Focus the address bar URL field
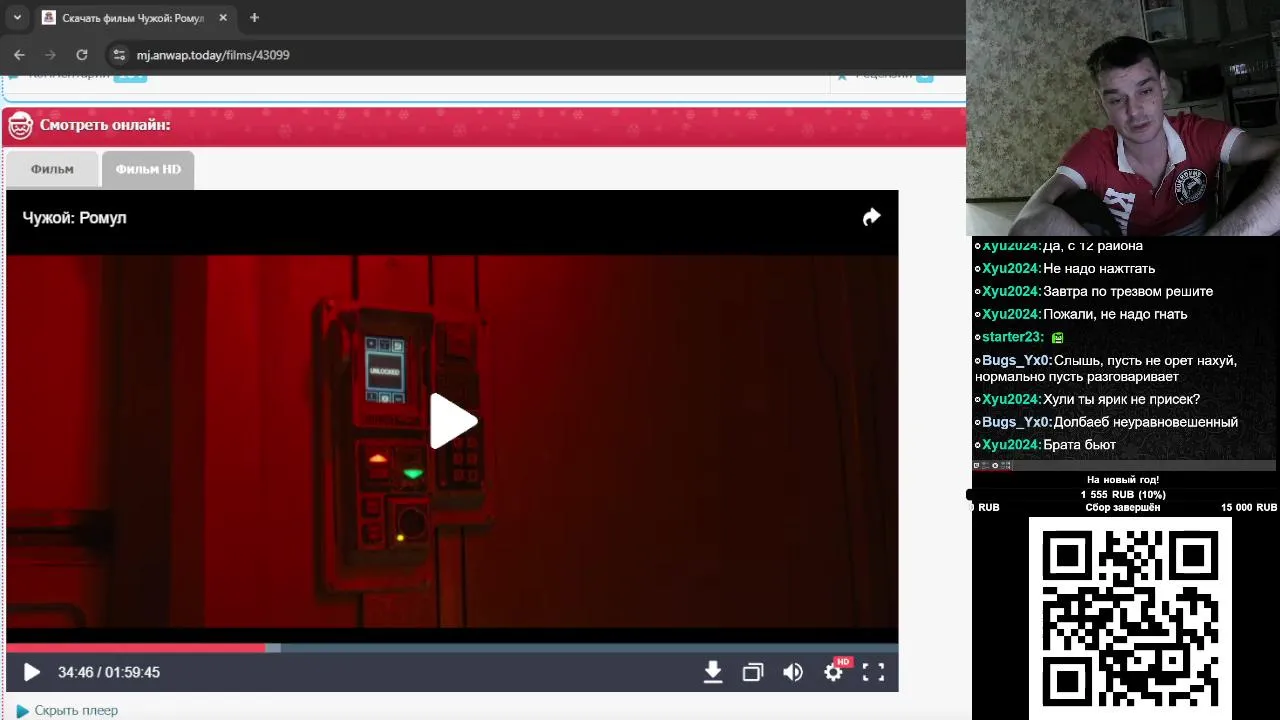This screenshot has height=720, width=1280. click(540, 55)
